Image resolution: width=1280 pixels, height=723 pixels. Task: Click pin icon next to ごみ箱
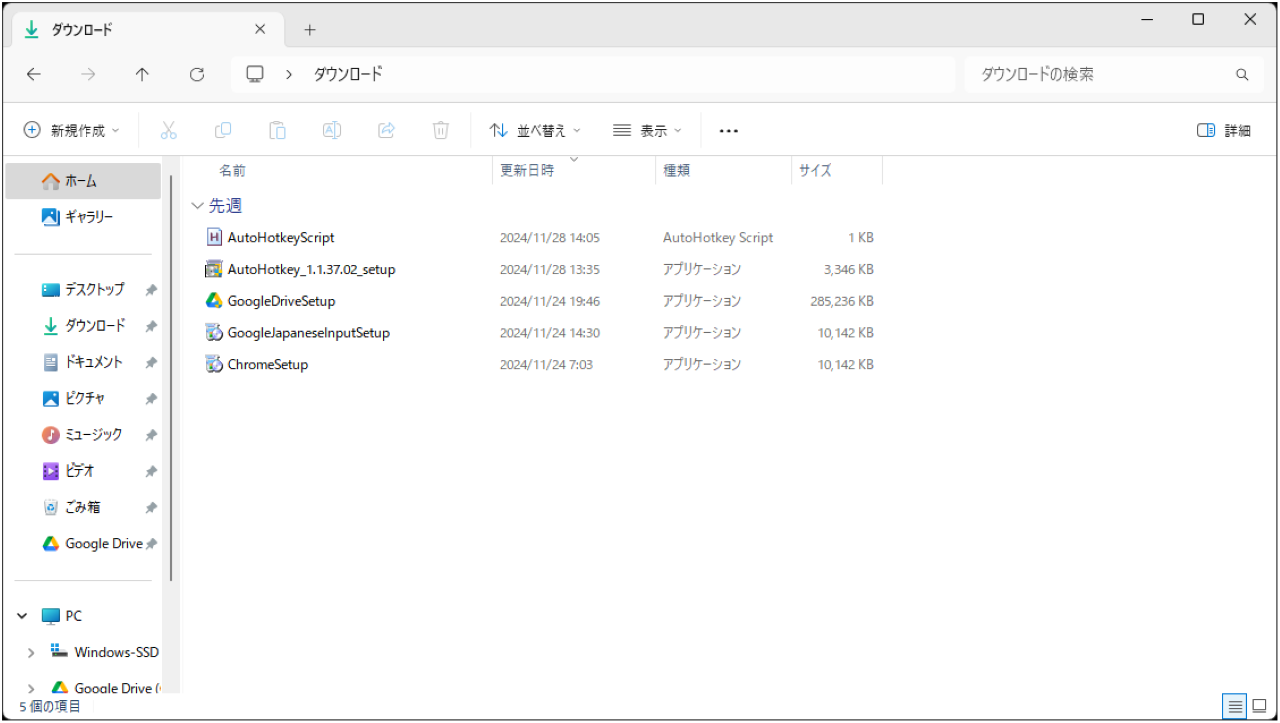(x=151, y=508)
